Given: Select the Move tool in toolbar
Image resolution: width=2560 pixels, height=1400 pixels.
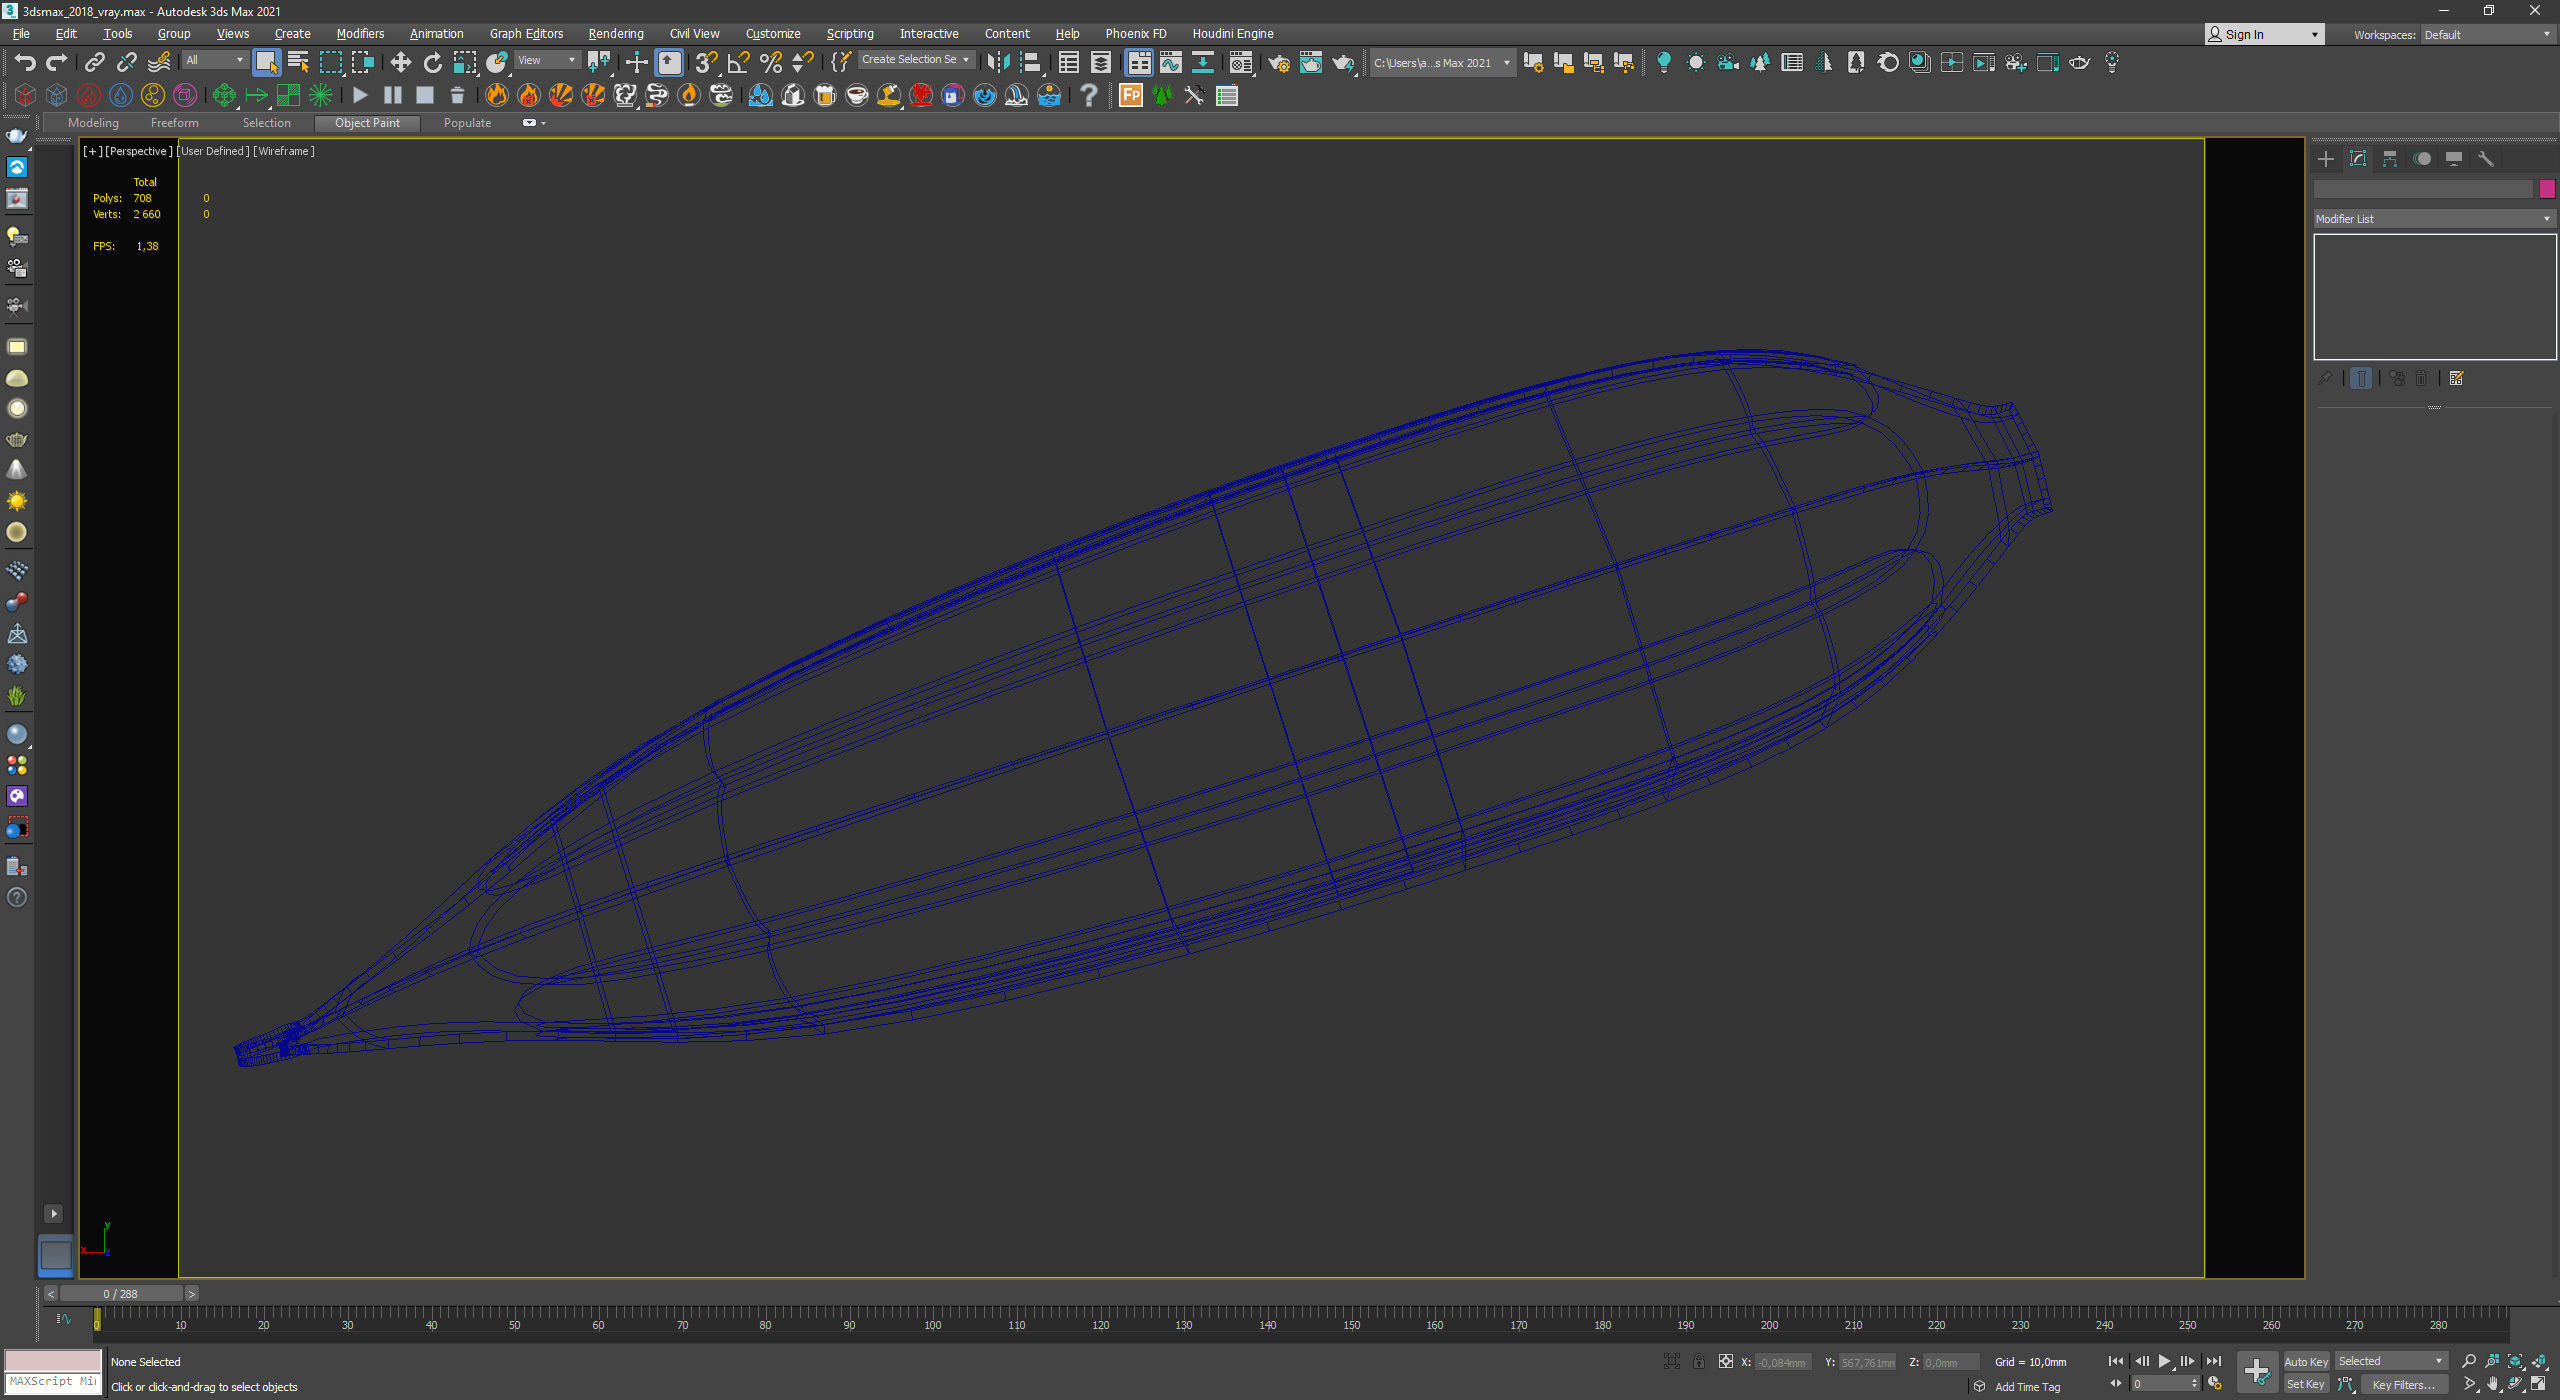Looking at the screenshot, I should pyautogui.click(x=400, y=63).
